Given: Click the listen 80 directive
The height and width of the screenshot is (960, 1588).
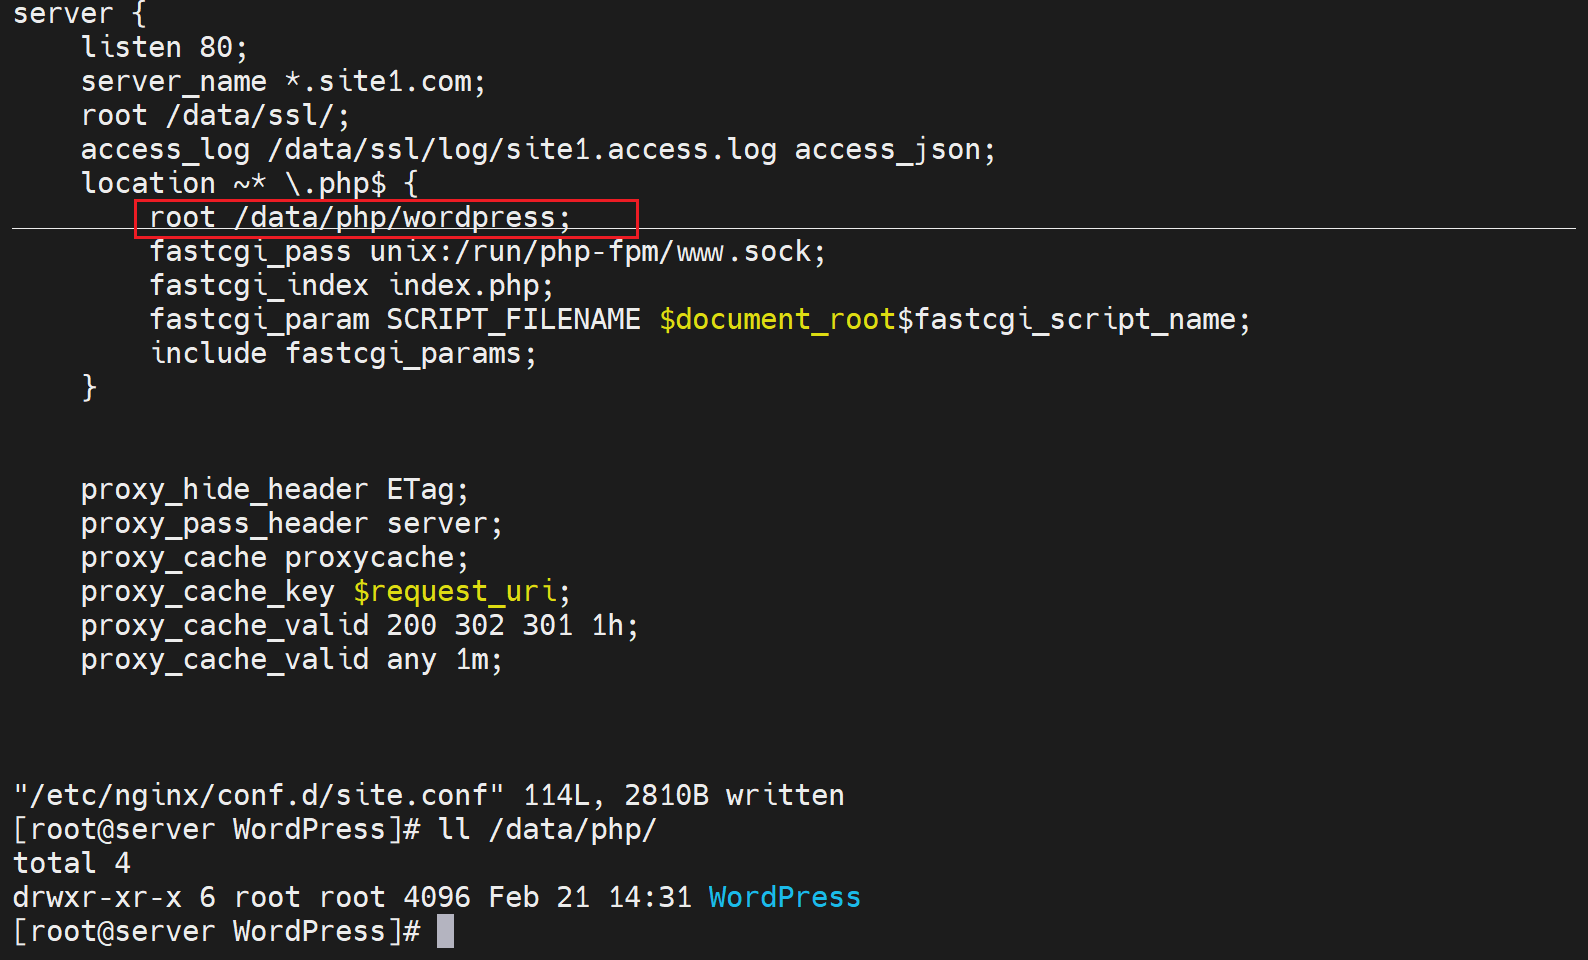Looking at the screenshot, I should click(x=164, y=48).
